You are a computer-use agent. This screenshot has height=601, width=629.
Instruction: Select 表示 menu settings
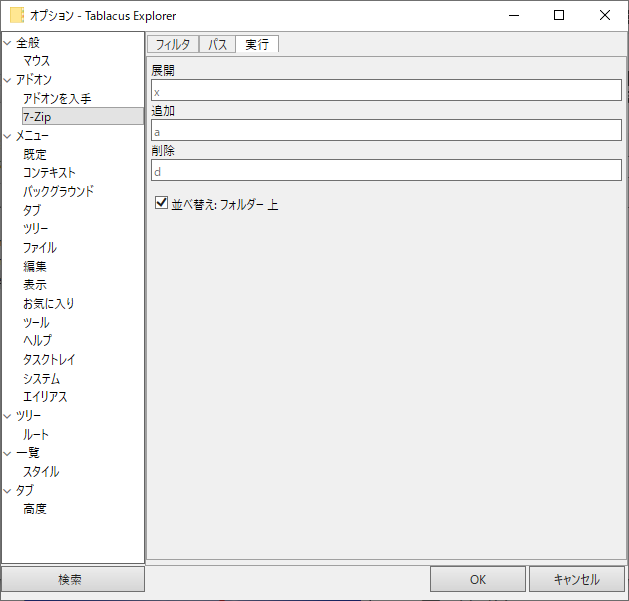(x=35, y=284)
